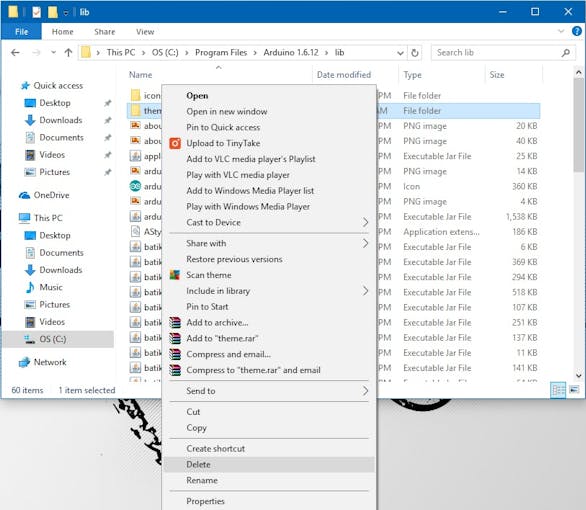This screenshot has height=510, width=586.
Task: Select the 1,538 KB size cell
Action: [x=521, y=217]
